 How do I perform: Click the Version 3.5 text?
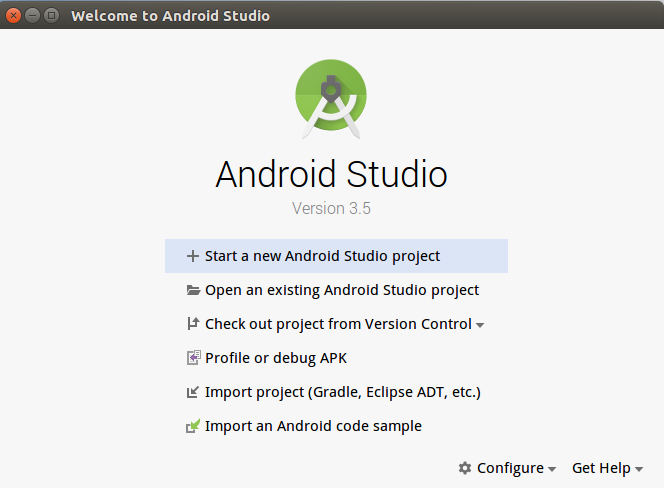click(x=331, y=208)
